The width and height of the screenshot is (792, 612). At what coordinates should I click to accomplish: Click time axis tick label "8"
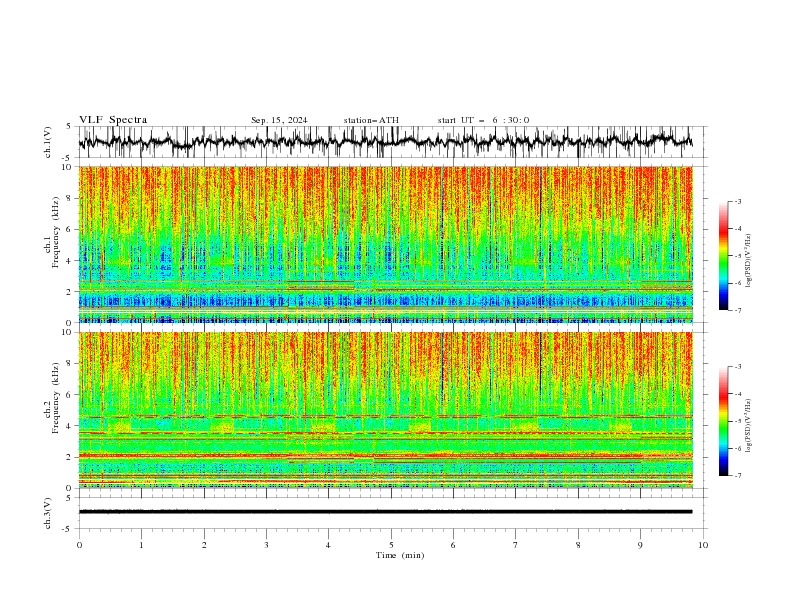pos(578,545)
